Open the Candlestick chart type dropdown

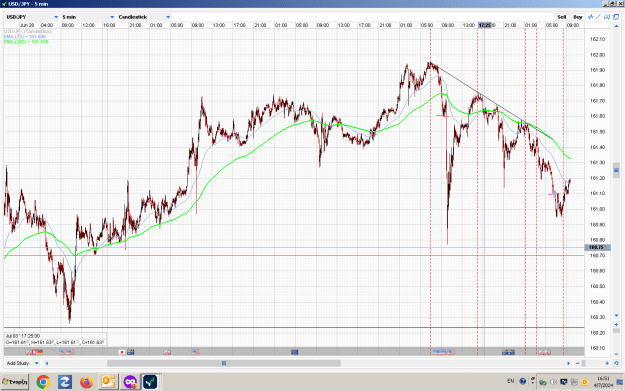(x=144, y=17)
